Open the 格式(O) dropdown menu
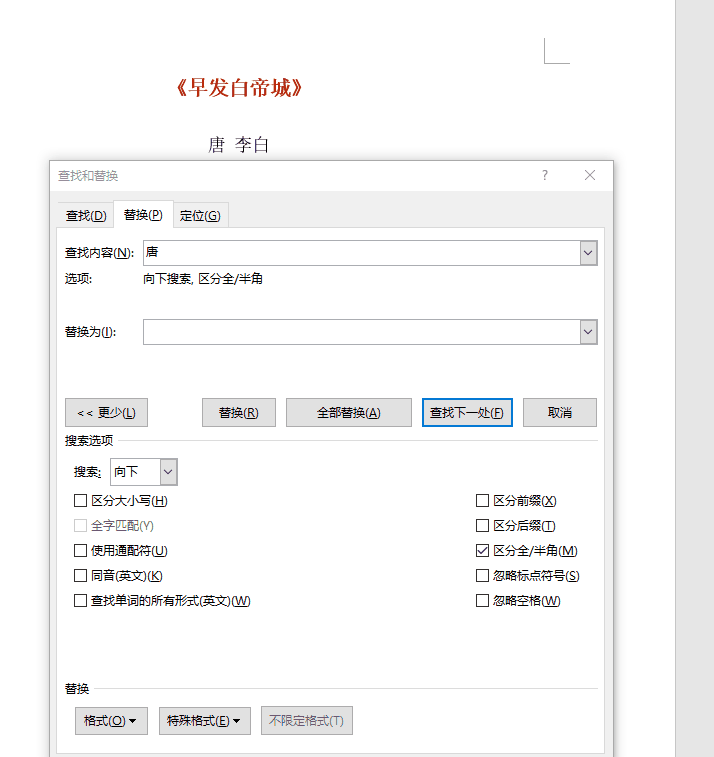 coord(111,721)
